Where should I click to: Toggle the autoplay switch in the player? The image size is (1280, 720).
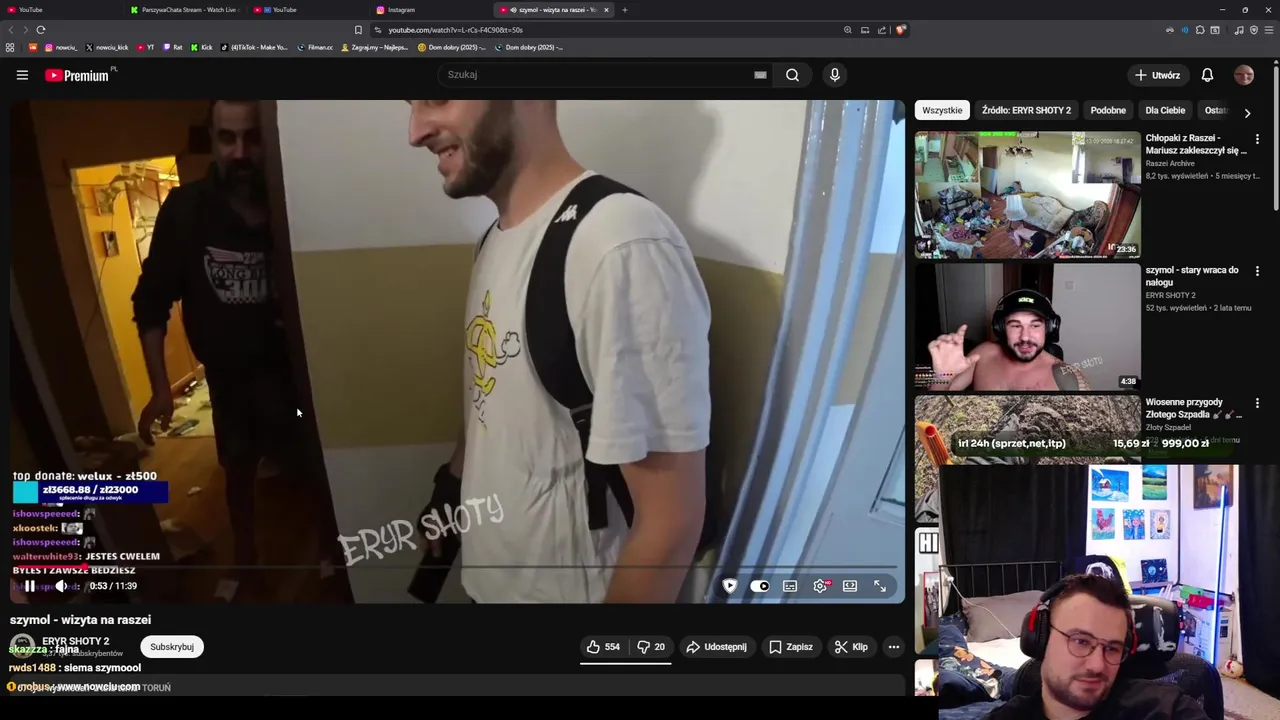(760, 586)
